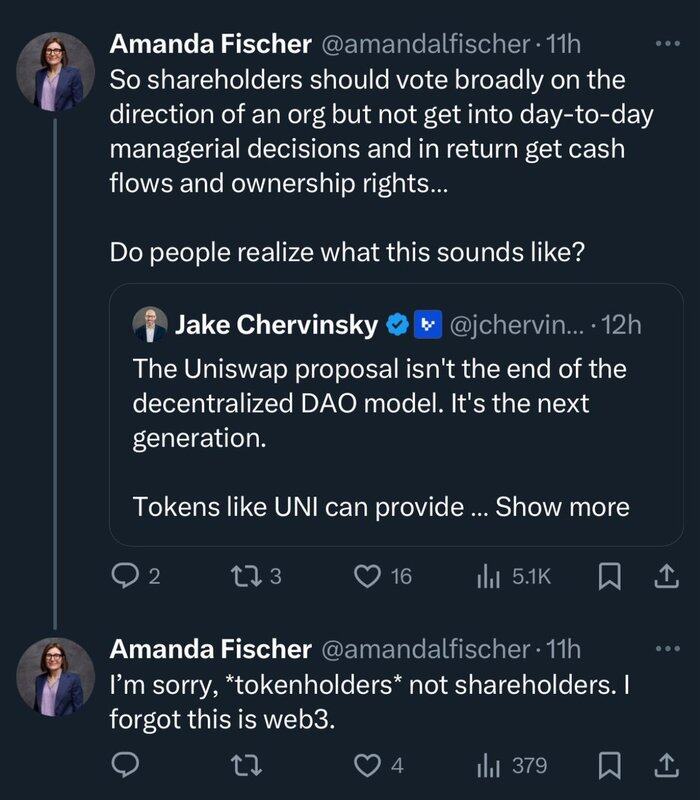
Task: Reply to the first Amanda Fischer tweet
Action: [x=124, y=575]
